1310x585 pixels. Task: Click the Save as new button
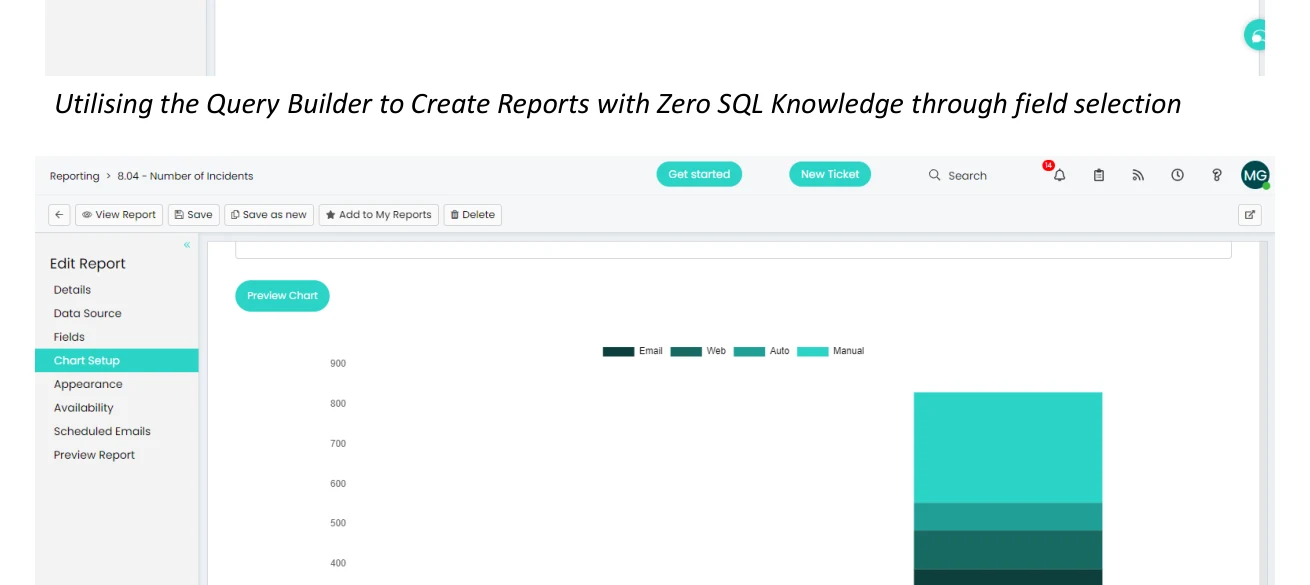(269, 215)
